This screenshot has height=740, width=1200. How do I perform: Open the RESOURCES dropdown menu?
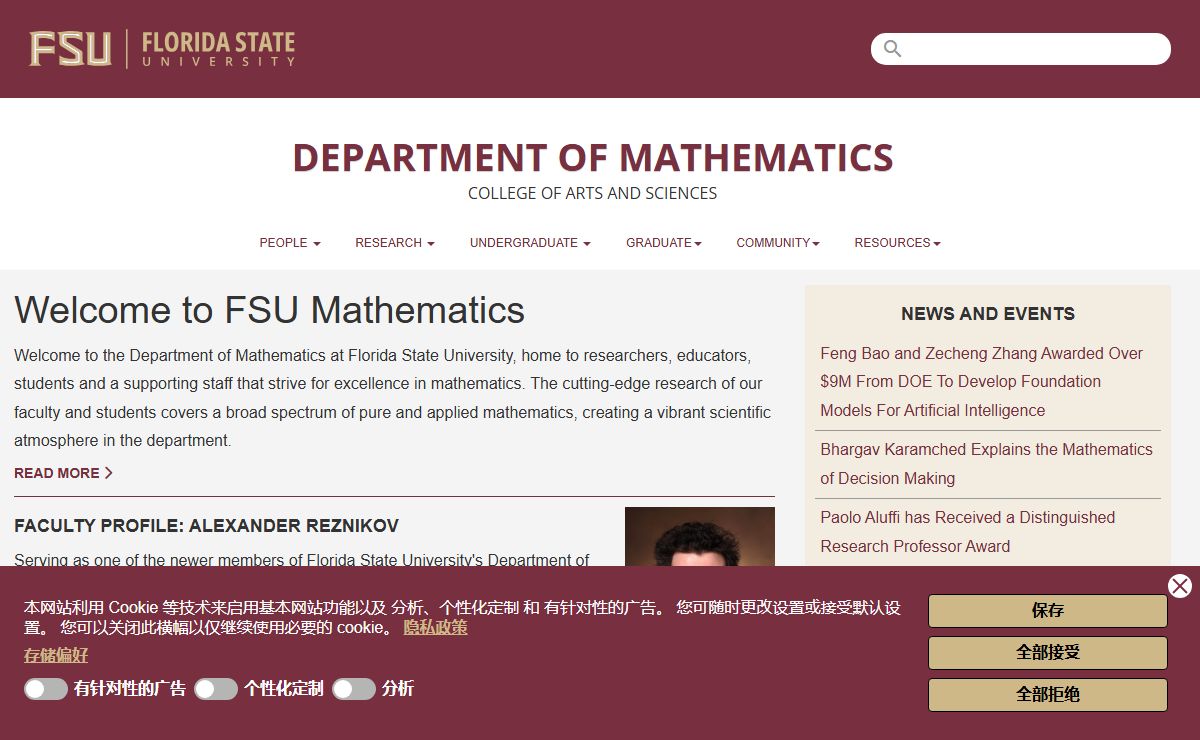coord(897,243)
